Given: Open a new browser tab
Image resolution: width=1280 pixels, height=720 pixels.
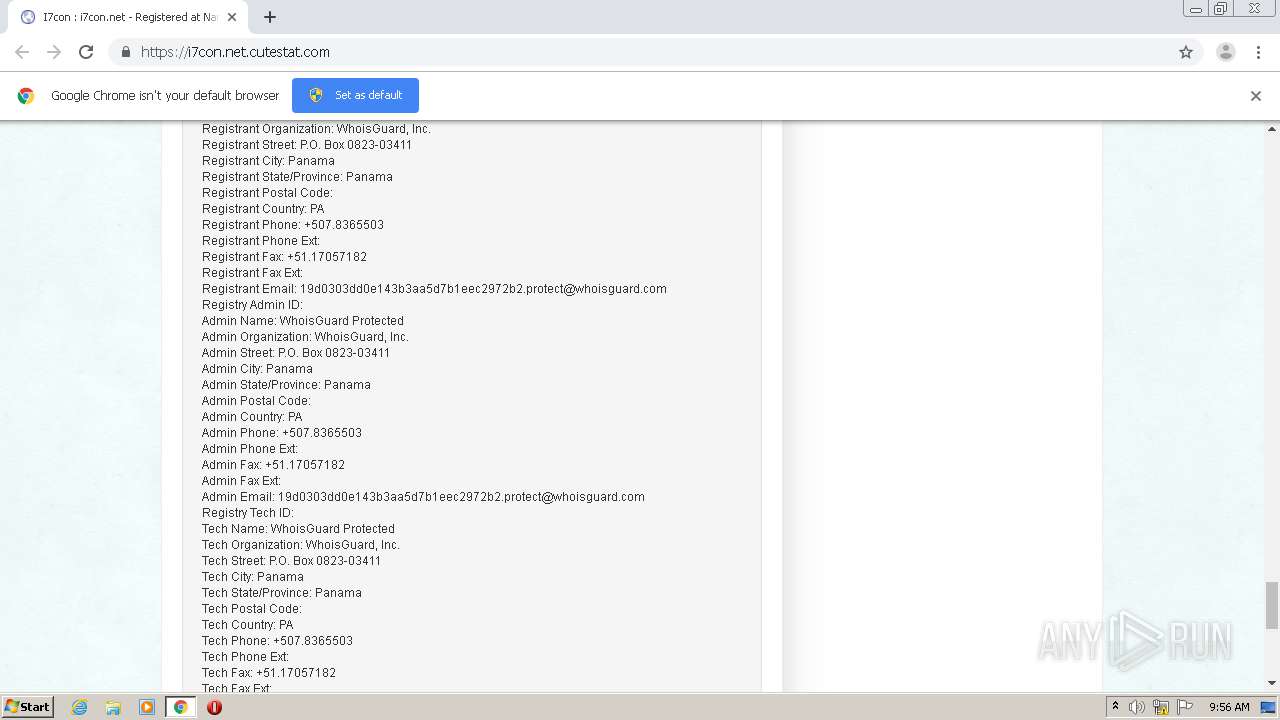Looking at the screenshot, I should 270,17.
